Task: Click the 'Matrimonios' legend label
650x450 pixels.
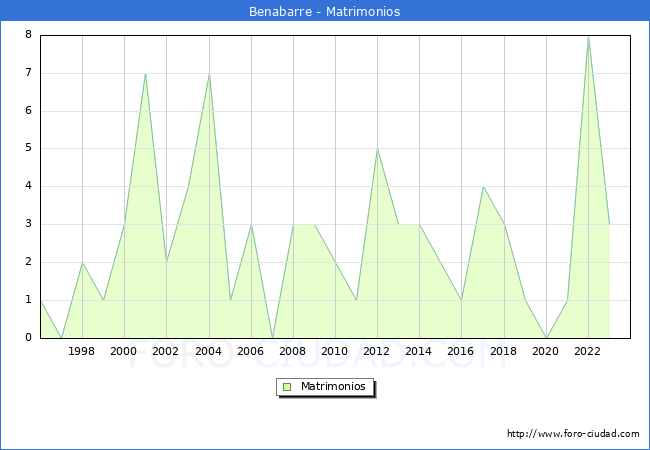Action: [333, 386]
